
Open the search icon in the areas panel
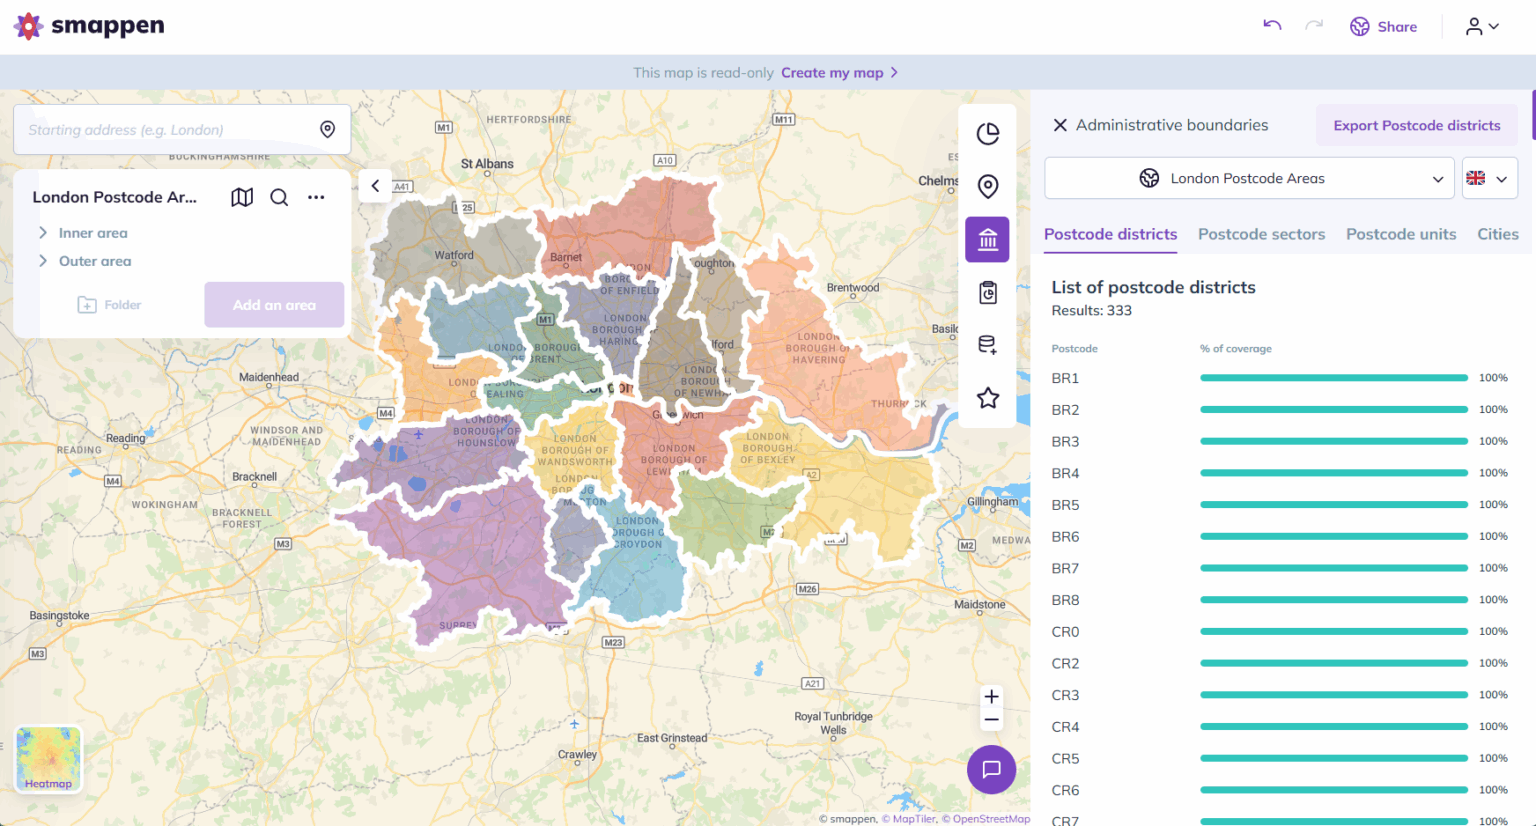point(279,197)
